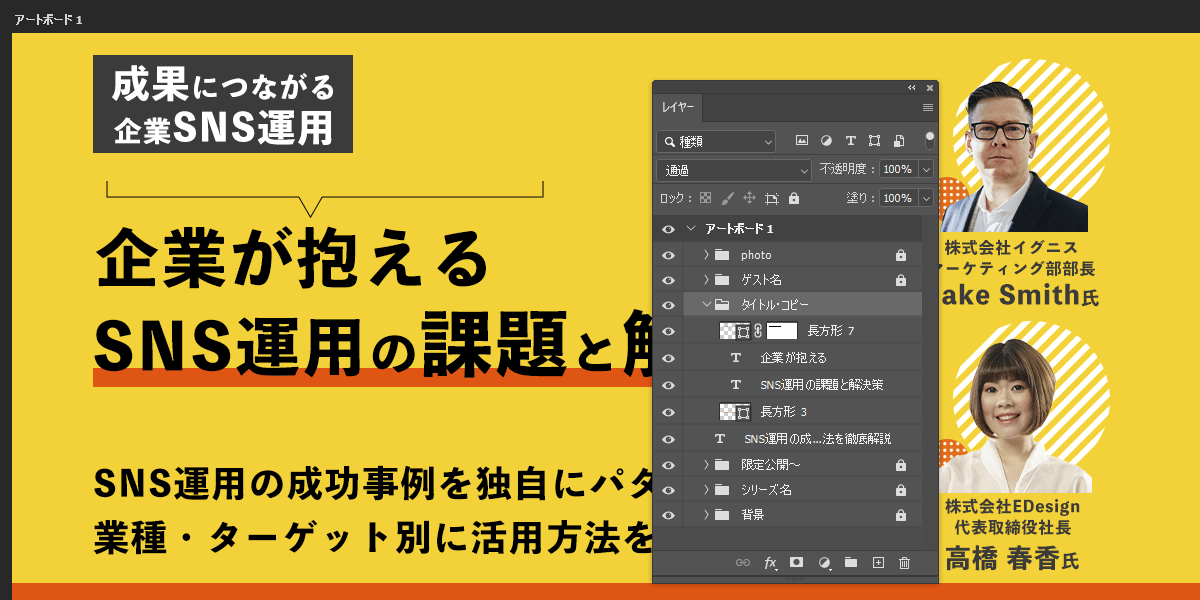The height and width of the screenshot is (600, 1200).
Task: Open the 塗り fill arrow dropdown
Action: click(x=926, y=198)
